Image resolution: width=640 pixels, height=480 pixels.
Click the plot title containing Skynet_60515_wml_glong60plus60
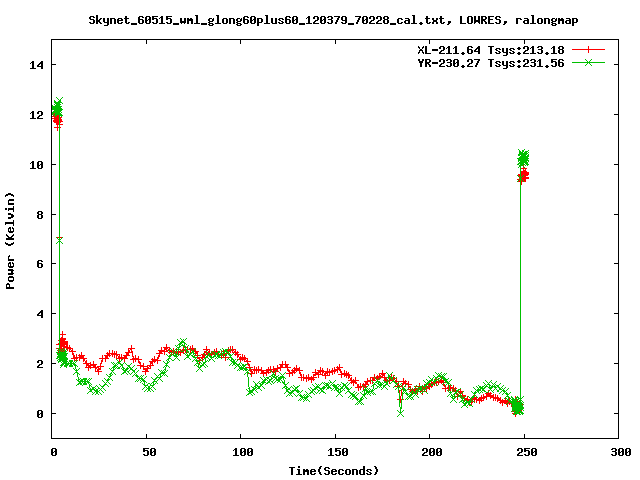pyautogui.click(x=333, y=20)
